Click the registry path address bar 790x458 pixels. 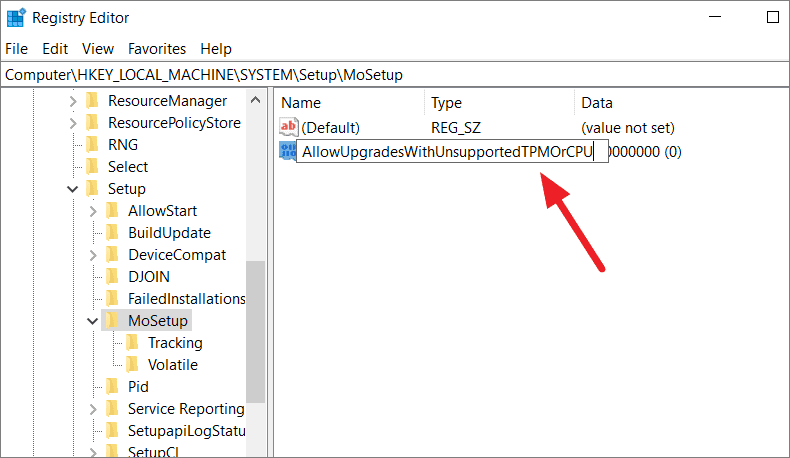[394, 75]
